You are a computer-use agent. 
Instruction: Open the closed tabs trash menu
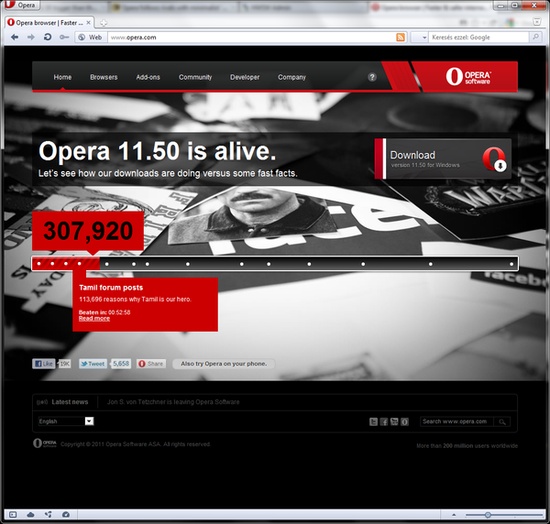537,22
